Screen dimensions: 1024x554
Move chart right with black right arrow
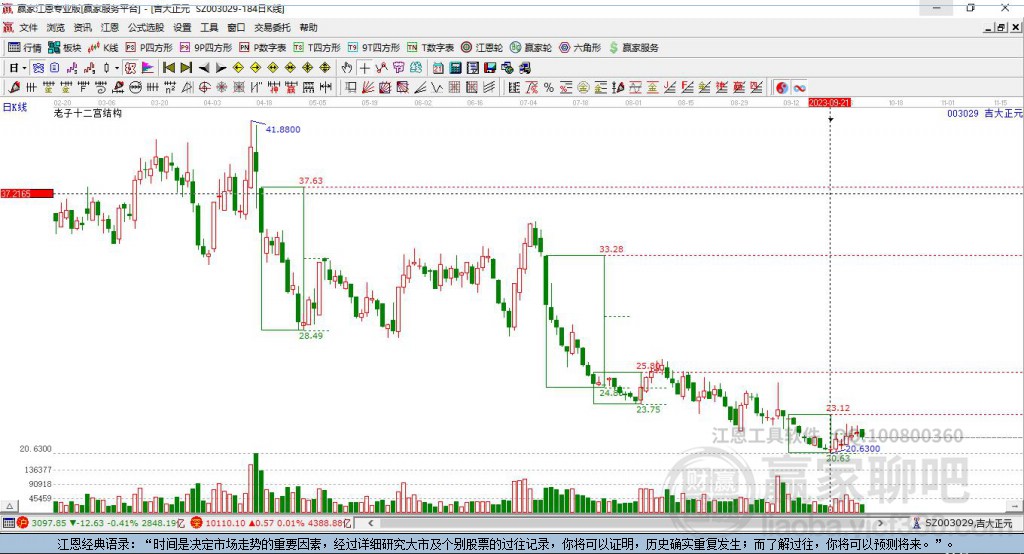(221, 68)
